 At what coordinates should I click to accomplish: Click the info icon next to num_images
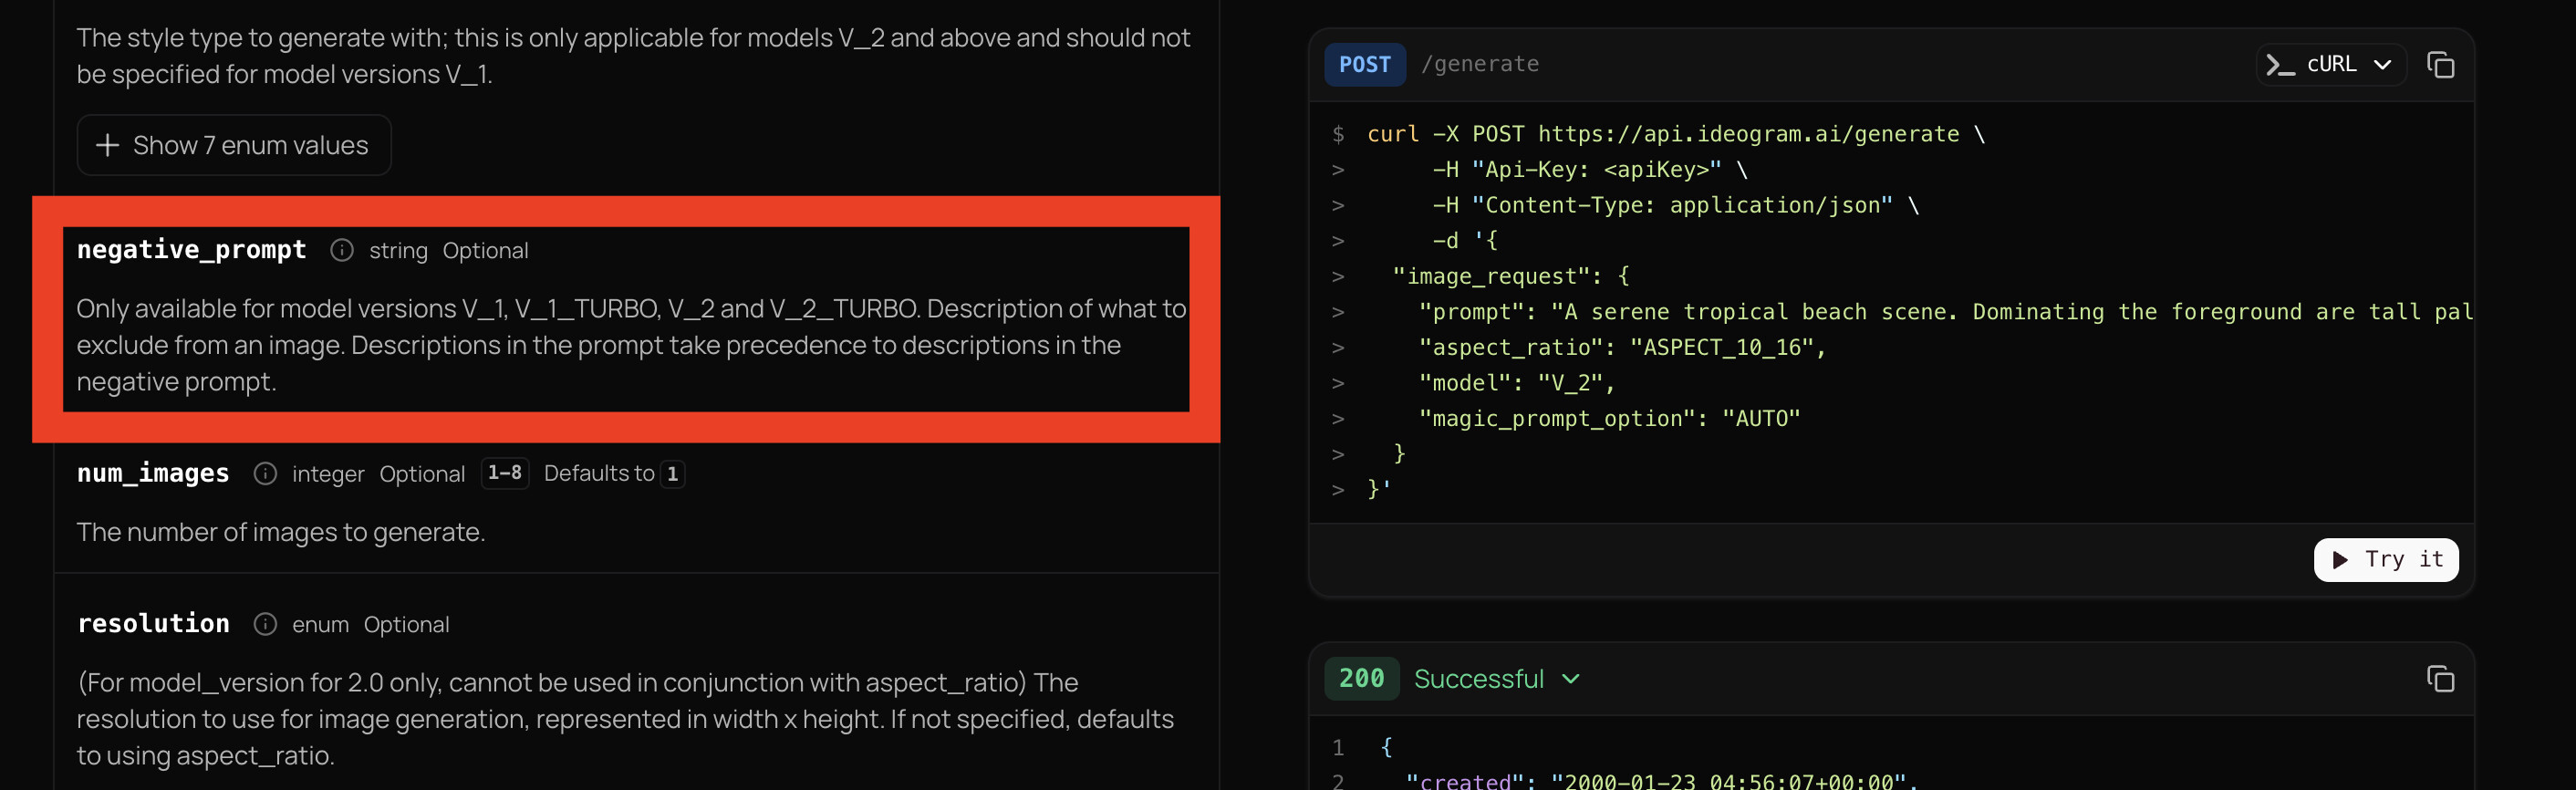coord(265,473)
